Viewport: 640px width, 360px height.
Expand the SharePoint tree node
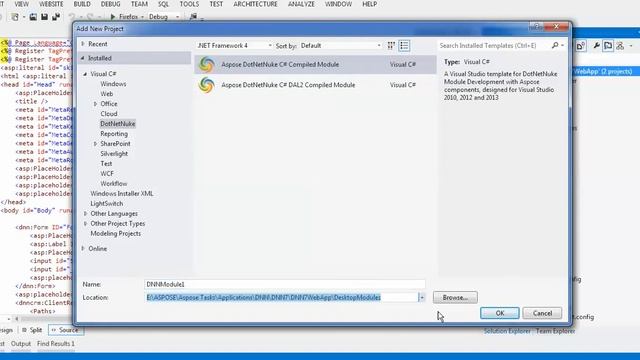[95, 144]
